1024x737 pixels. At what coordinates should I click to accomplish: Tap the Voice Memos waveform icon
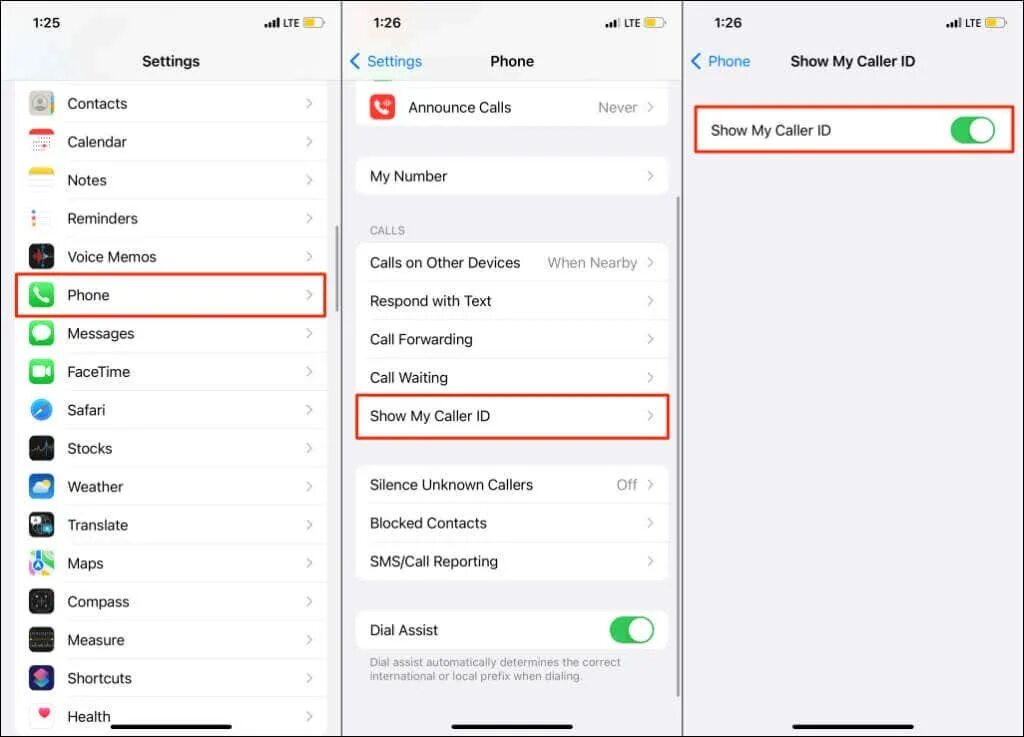pyautogui.click(x=42, y=257)
